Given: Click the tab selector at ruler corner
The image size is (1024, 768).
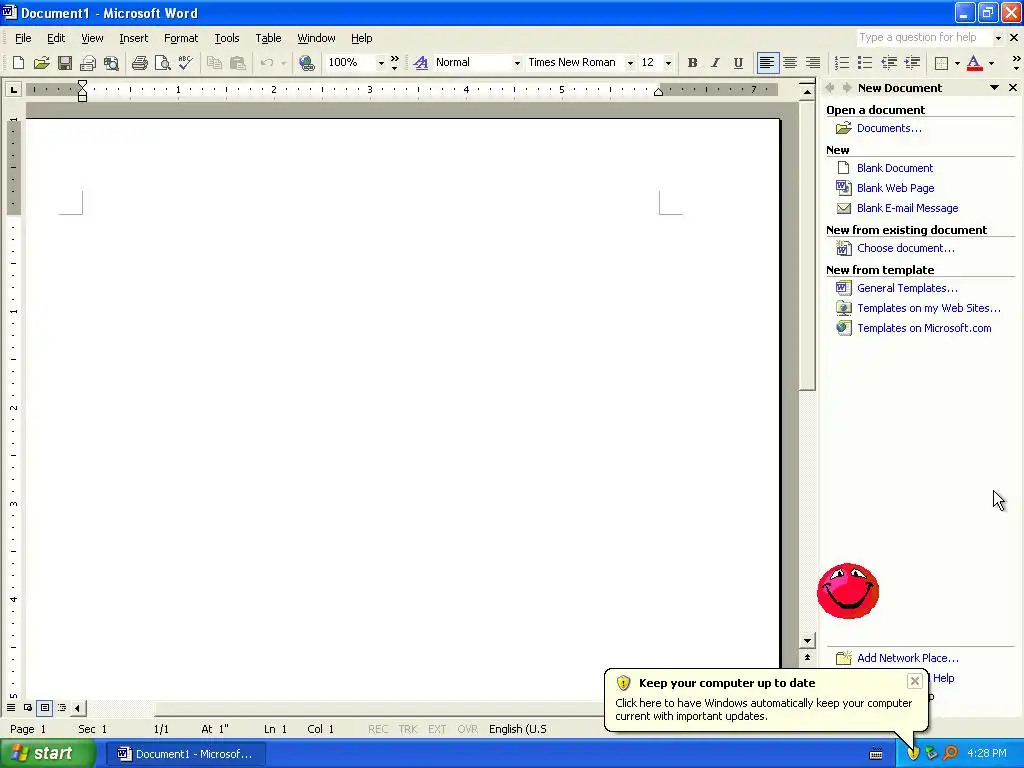Looking at the screenshot, I should (13, 89).
